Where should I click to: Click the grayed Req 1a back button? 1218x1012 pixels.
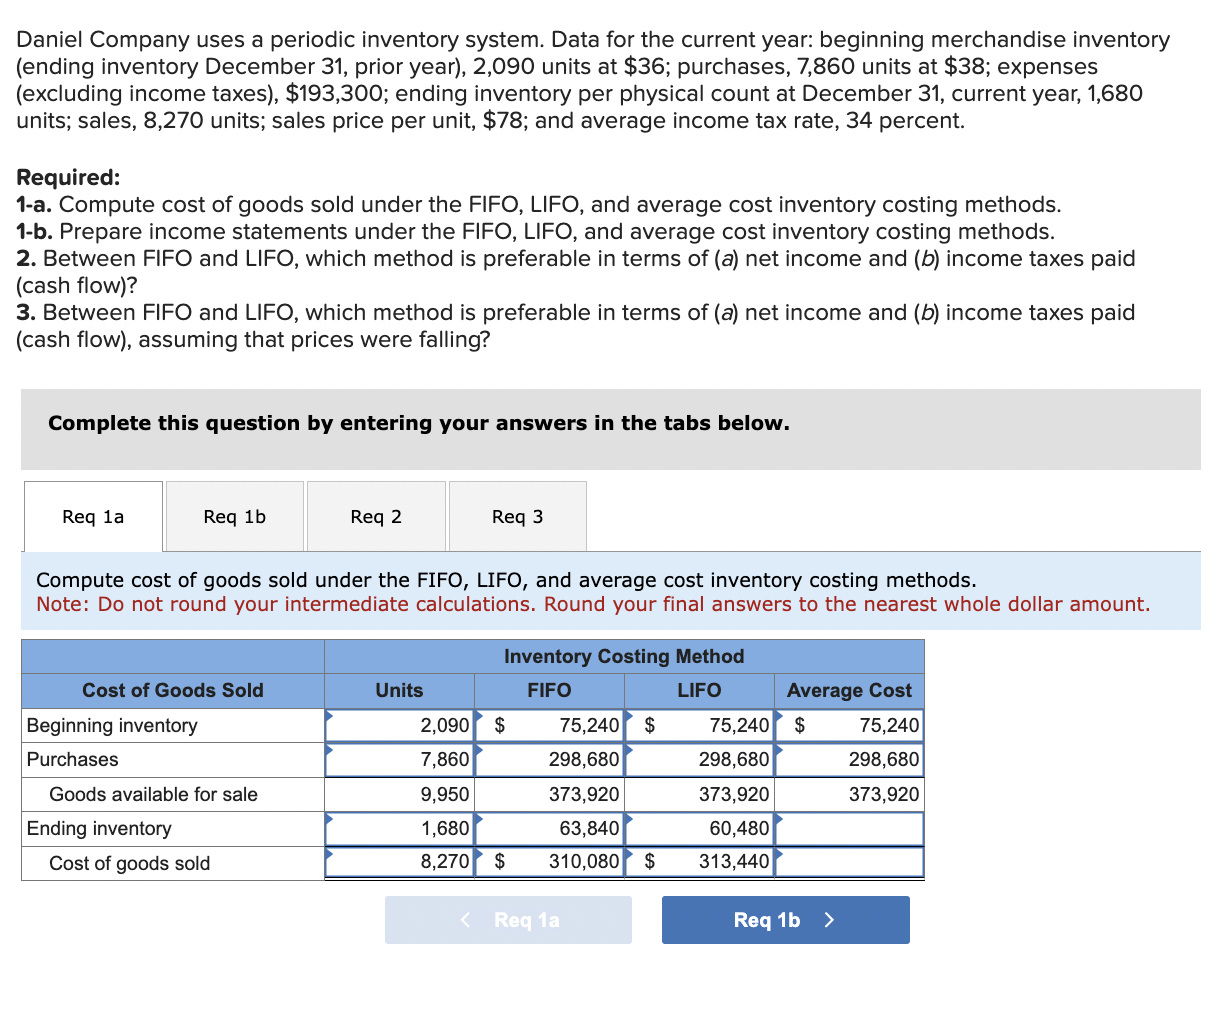508,919
